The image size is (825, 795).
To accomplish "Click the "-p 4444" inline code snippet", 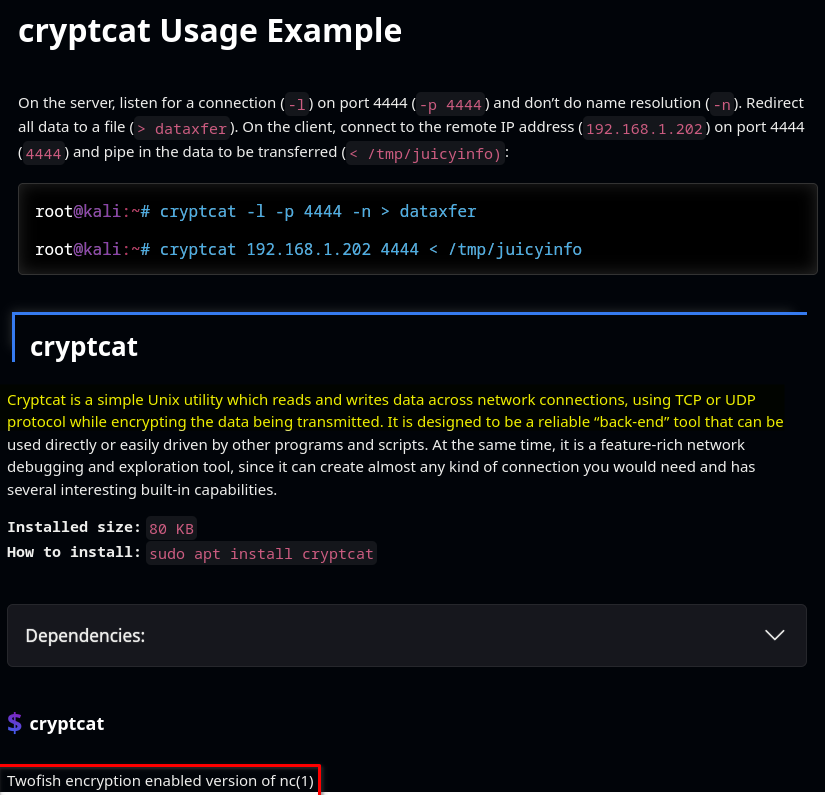I will pyautogui.click(x=450, y=103).
